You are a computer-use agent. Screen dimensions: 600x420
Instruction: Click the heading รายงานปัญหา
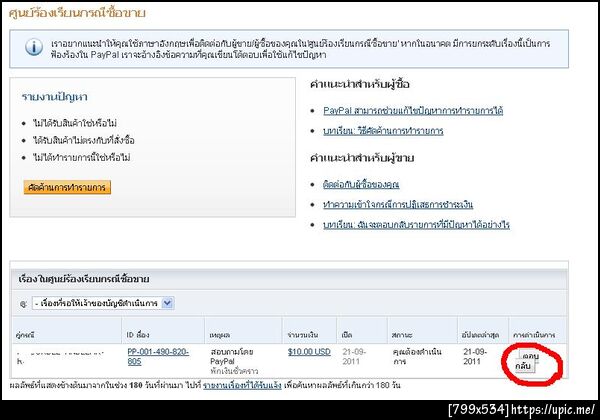pos(54,97)
